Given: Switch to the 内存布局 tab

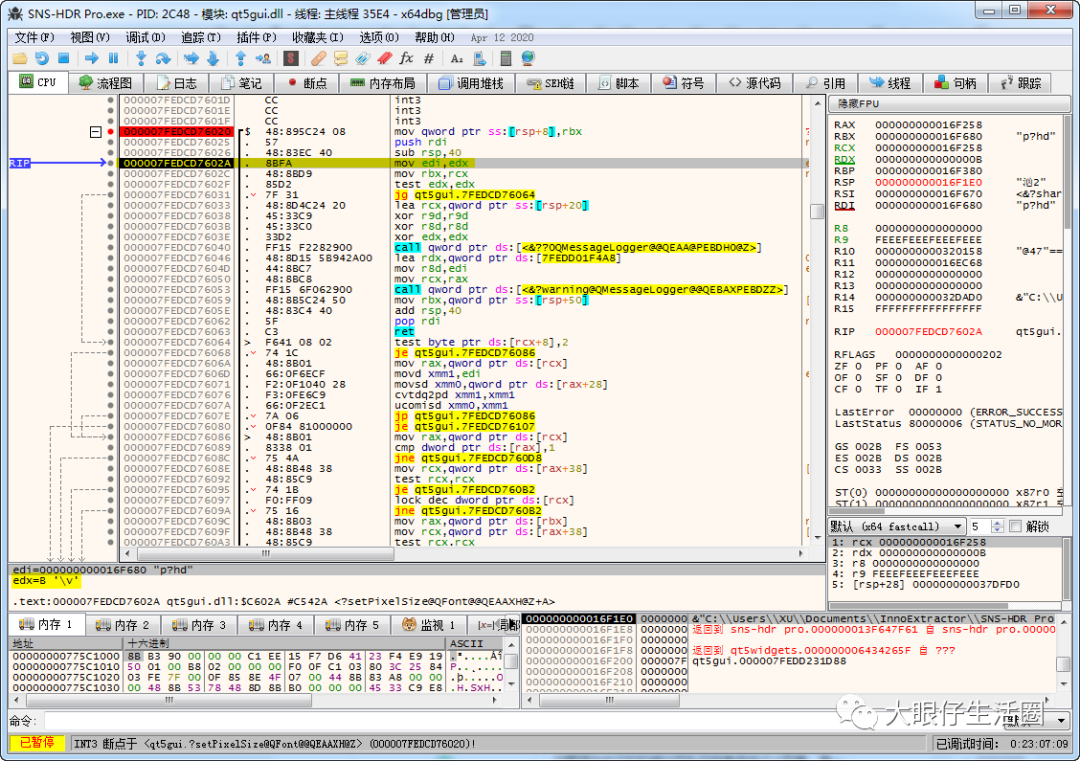Looking at the screenshot, I should pyautogui.click(x=384, y=83).
